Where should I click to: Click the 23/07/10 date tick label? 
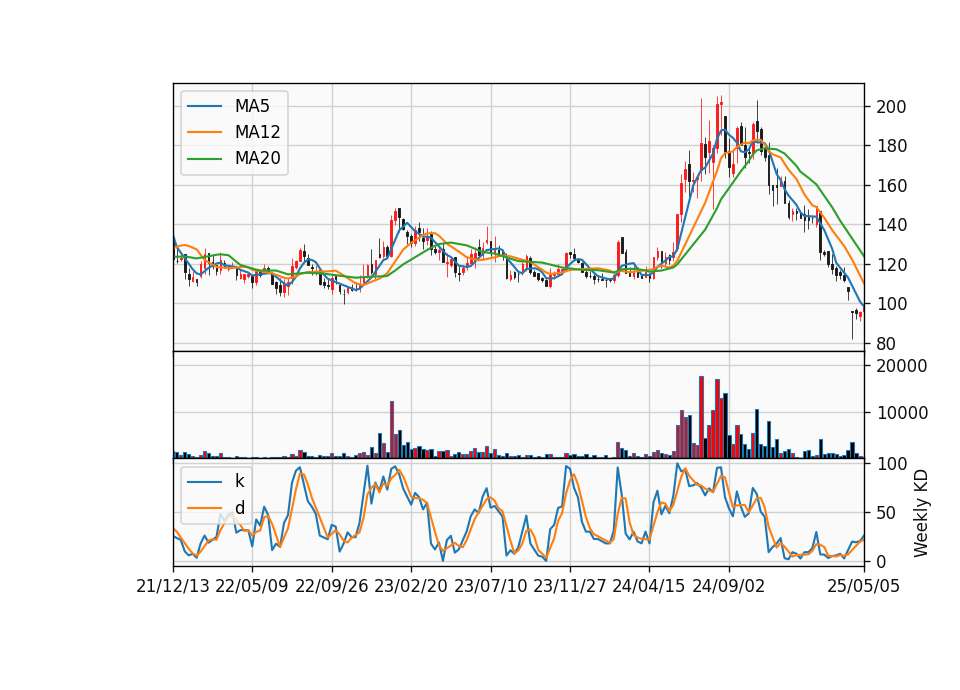(490, 586)
